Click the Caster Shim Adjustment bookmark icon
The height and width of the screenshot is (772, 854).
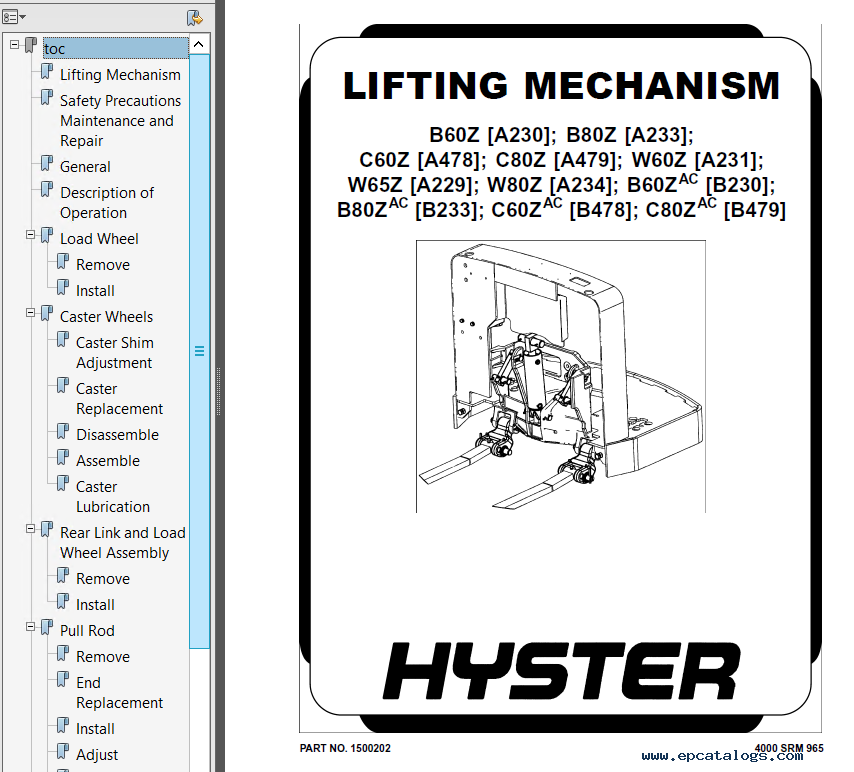point(63,339)
